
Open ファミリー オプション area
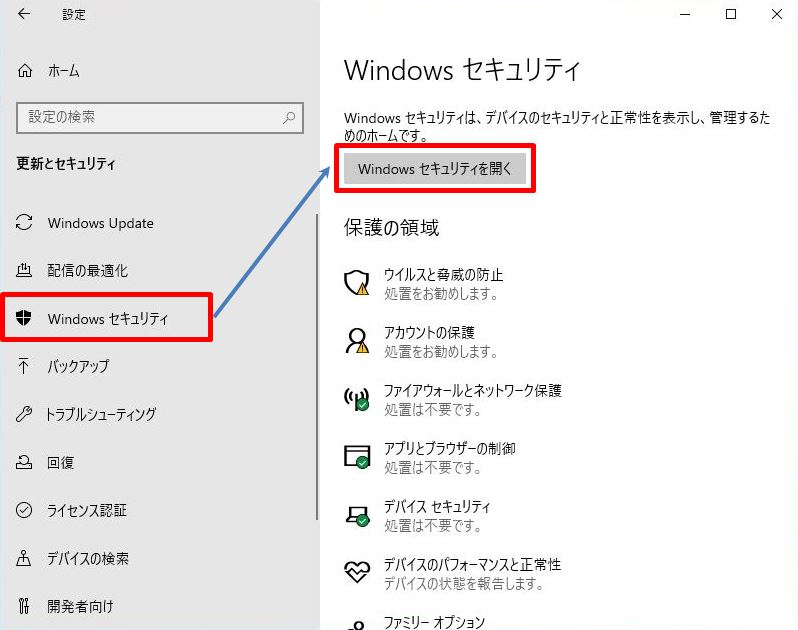click(x=434, y=622)
